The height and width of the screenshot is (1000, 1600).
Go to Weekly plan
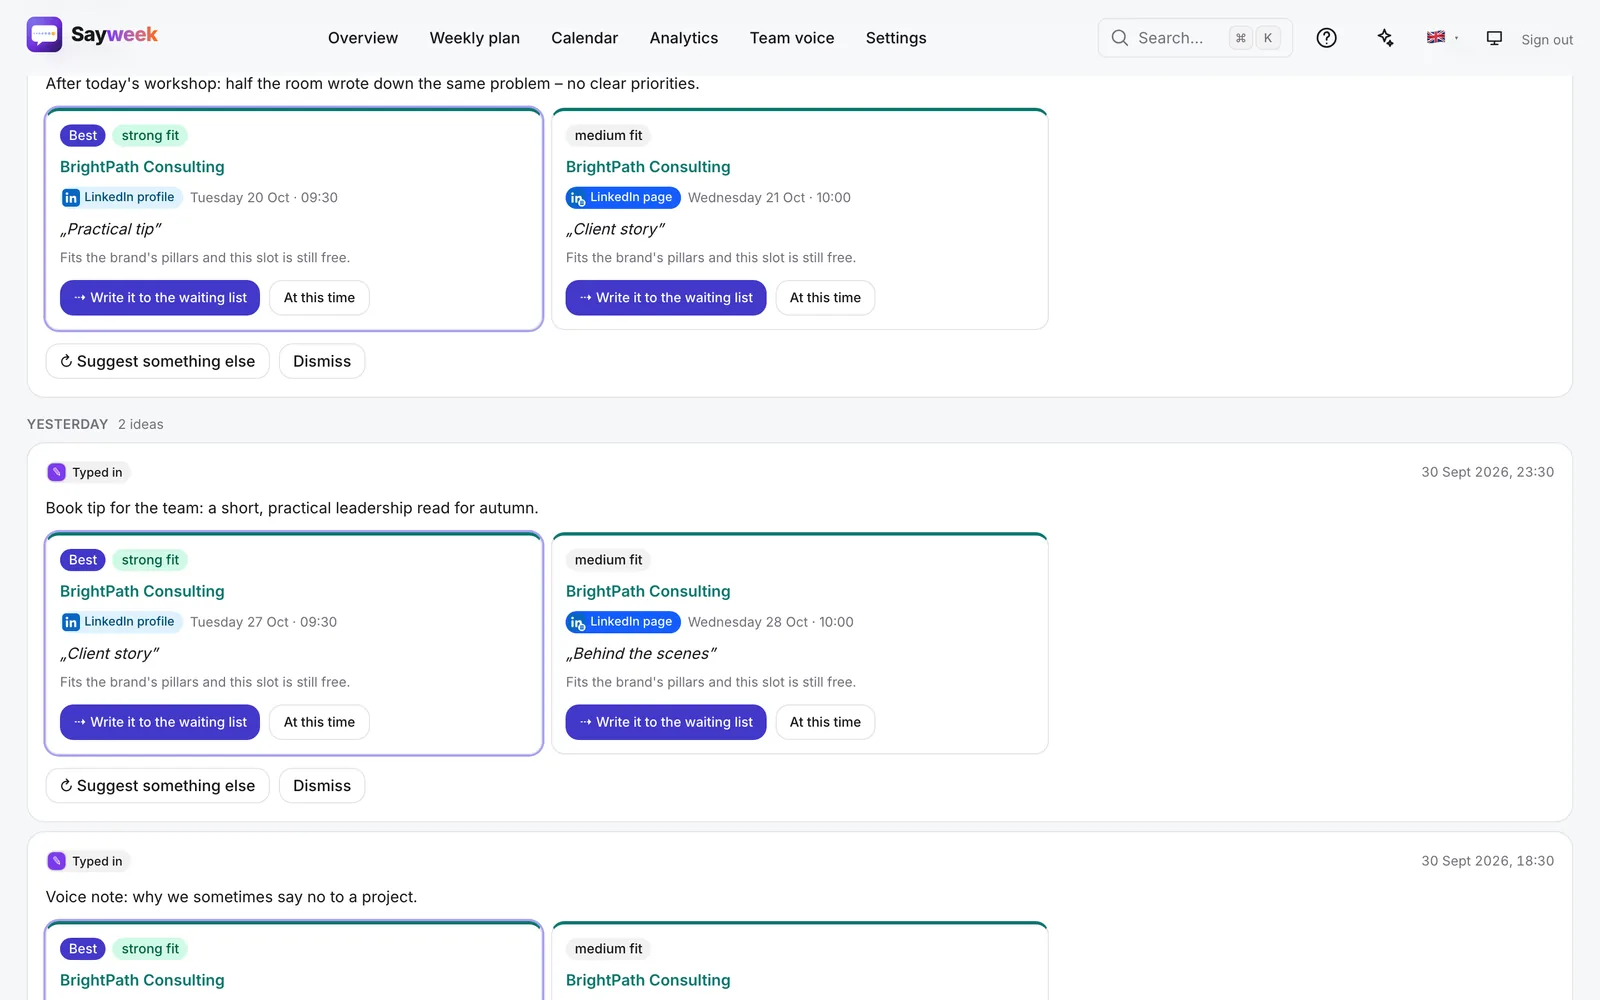(474, 38)
